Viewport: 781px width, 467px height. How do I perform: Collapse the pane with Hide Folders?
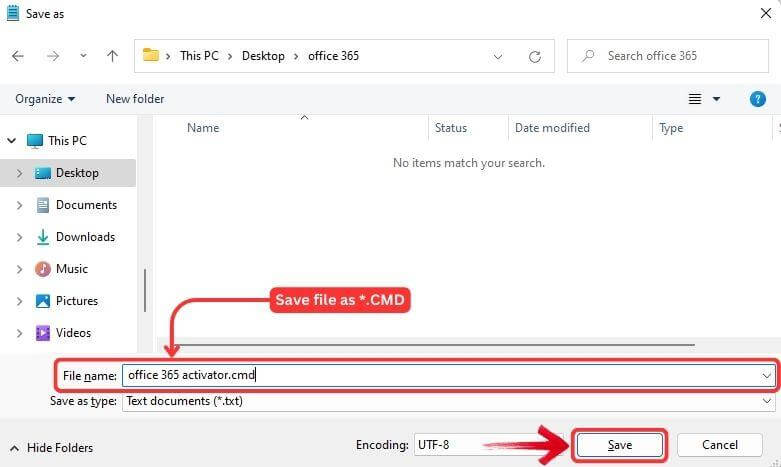coord(51,448)
